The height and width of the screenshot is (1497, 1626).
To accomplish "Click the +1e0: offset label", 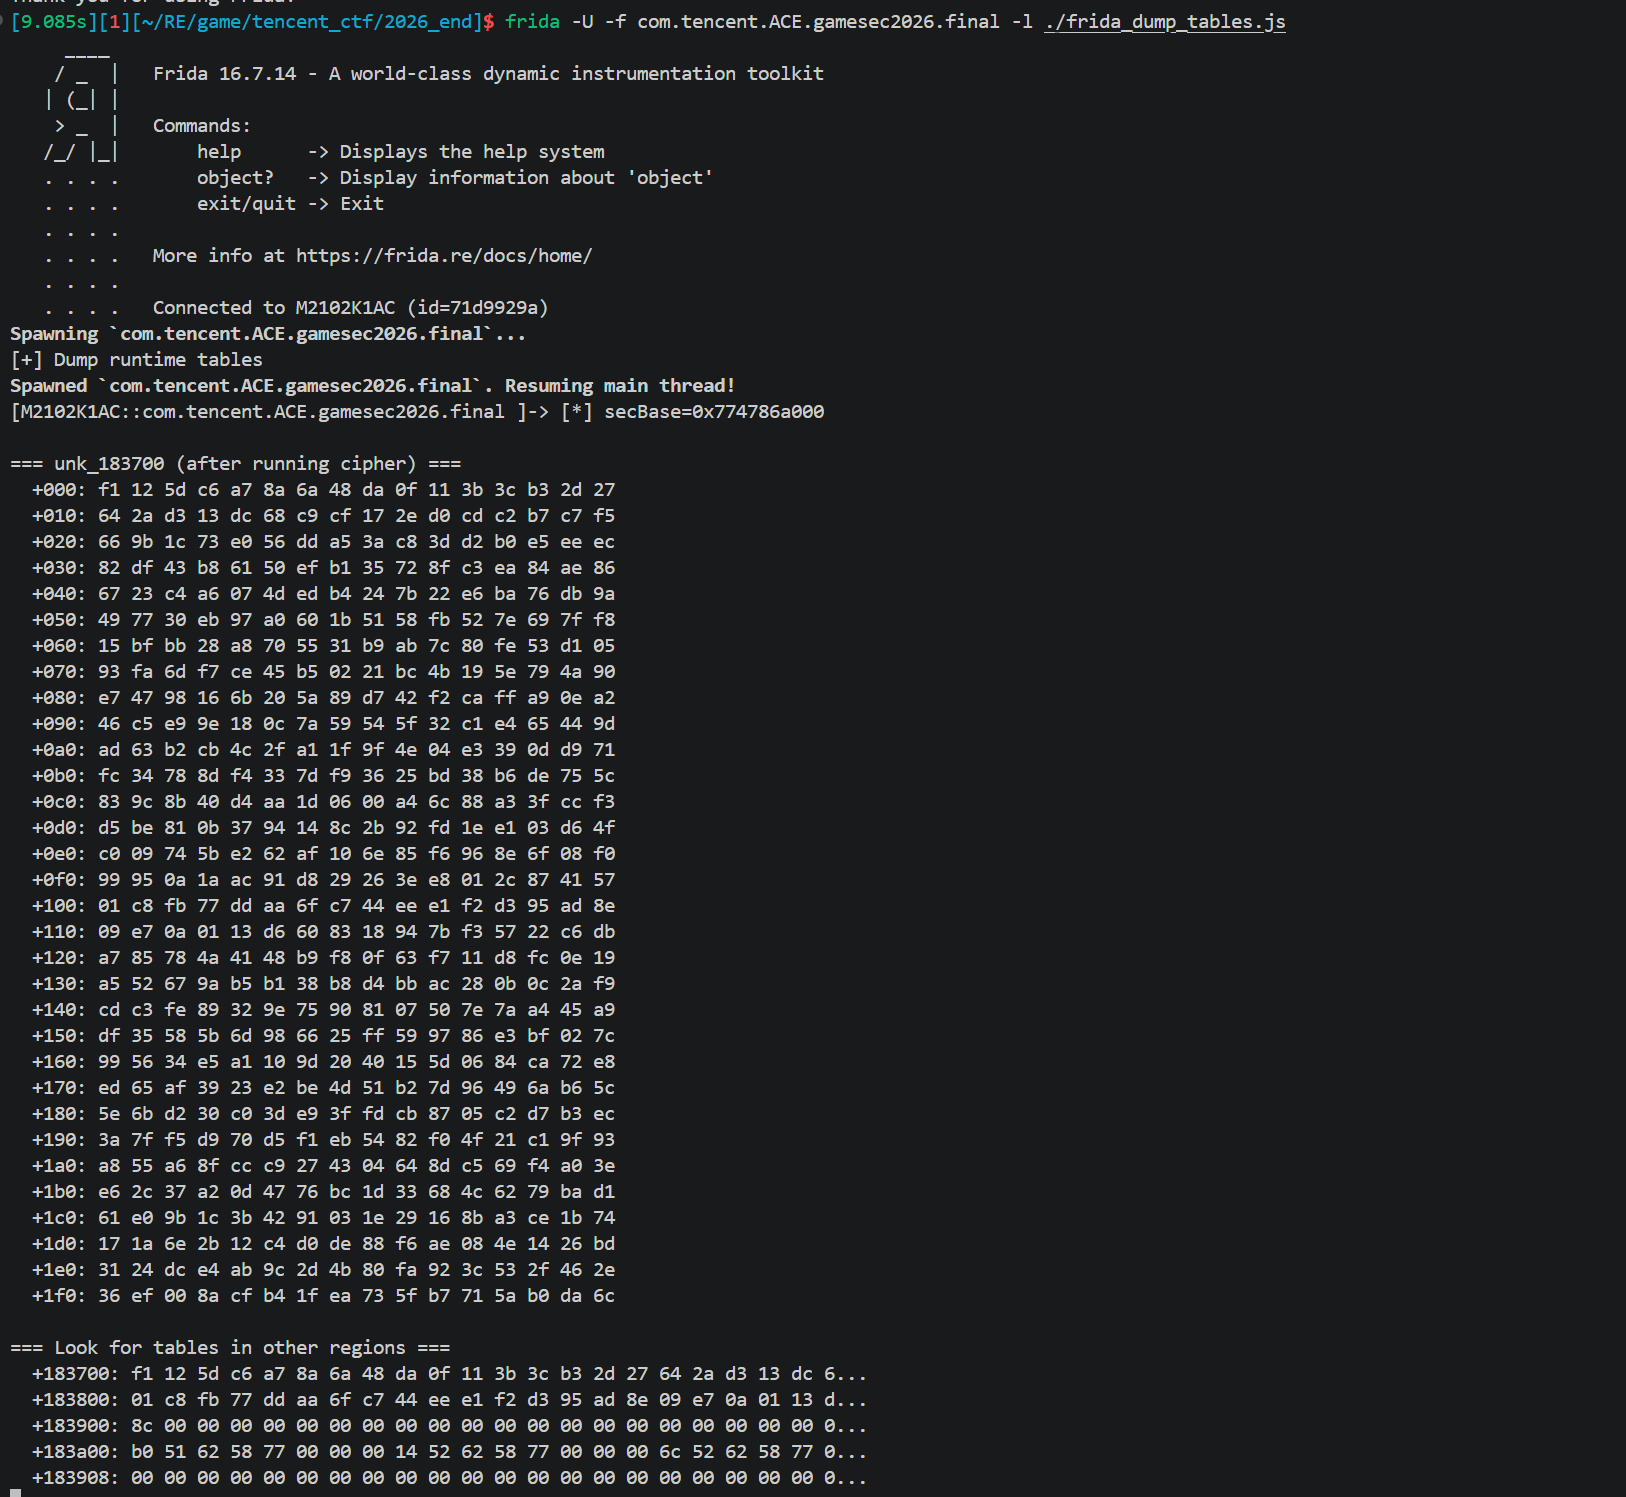I will pos(59,1270).
